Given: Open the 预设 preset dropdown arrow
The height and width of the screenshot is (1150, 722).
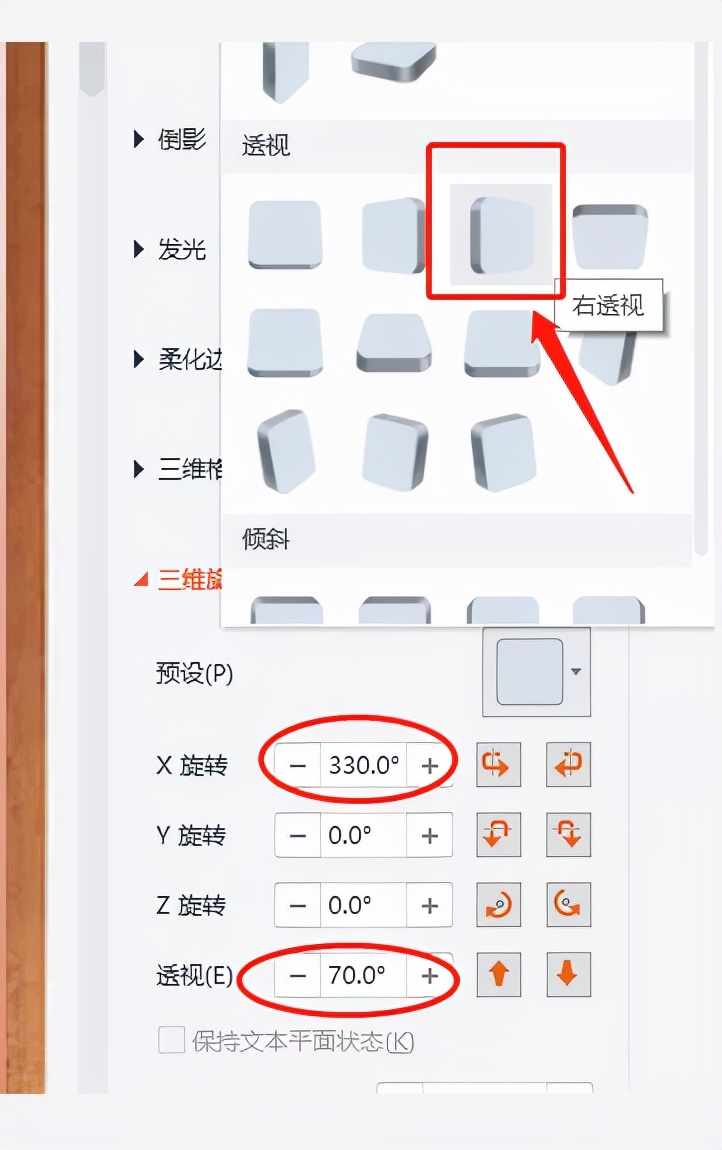Looking at the screenshot, I should (576, 672).
